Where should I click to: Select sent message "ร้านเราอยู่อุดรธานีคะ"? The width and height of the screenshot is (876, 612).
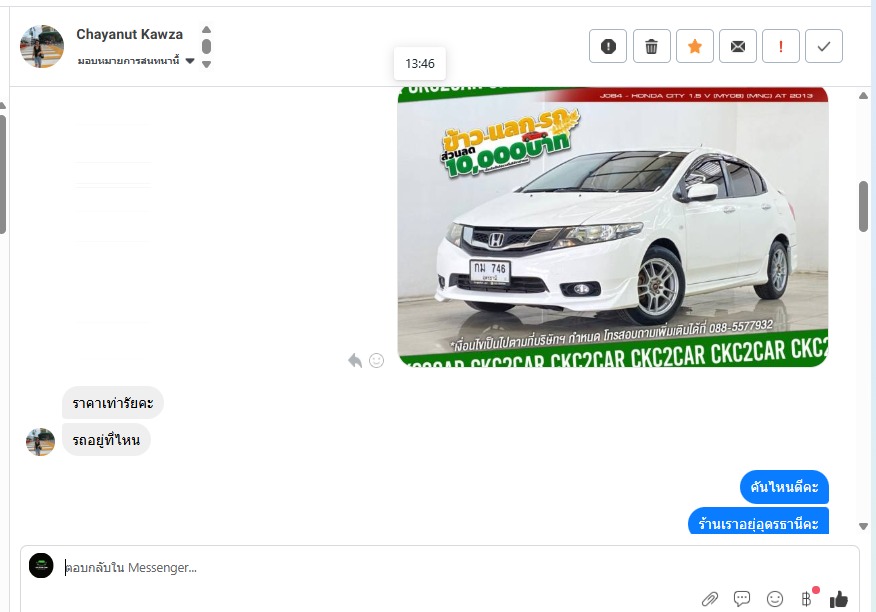coord(758,521)
